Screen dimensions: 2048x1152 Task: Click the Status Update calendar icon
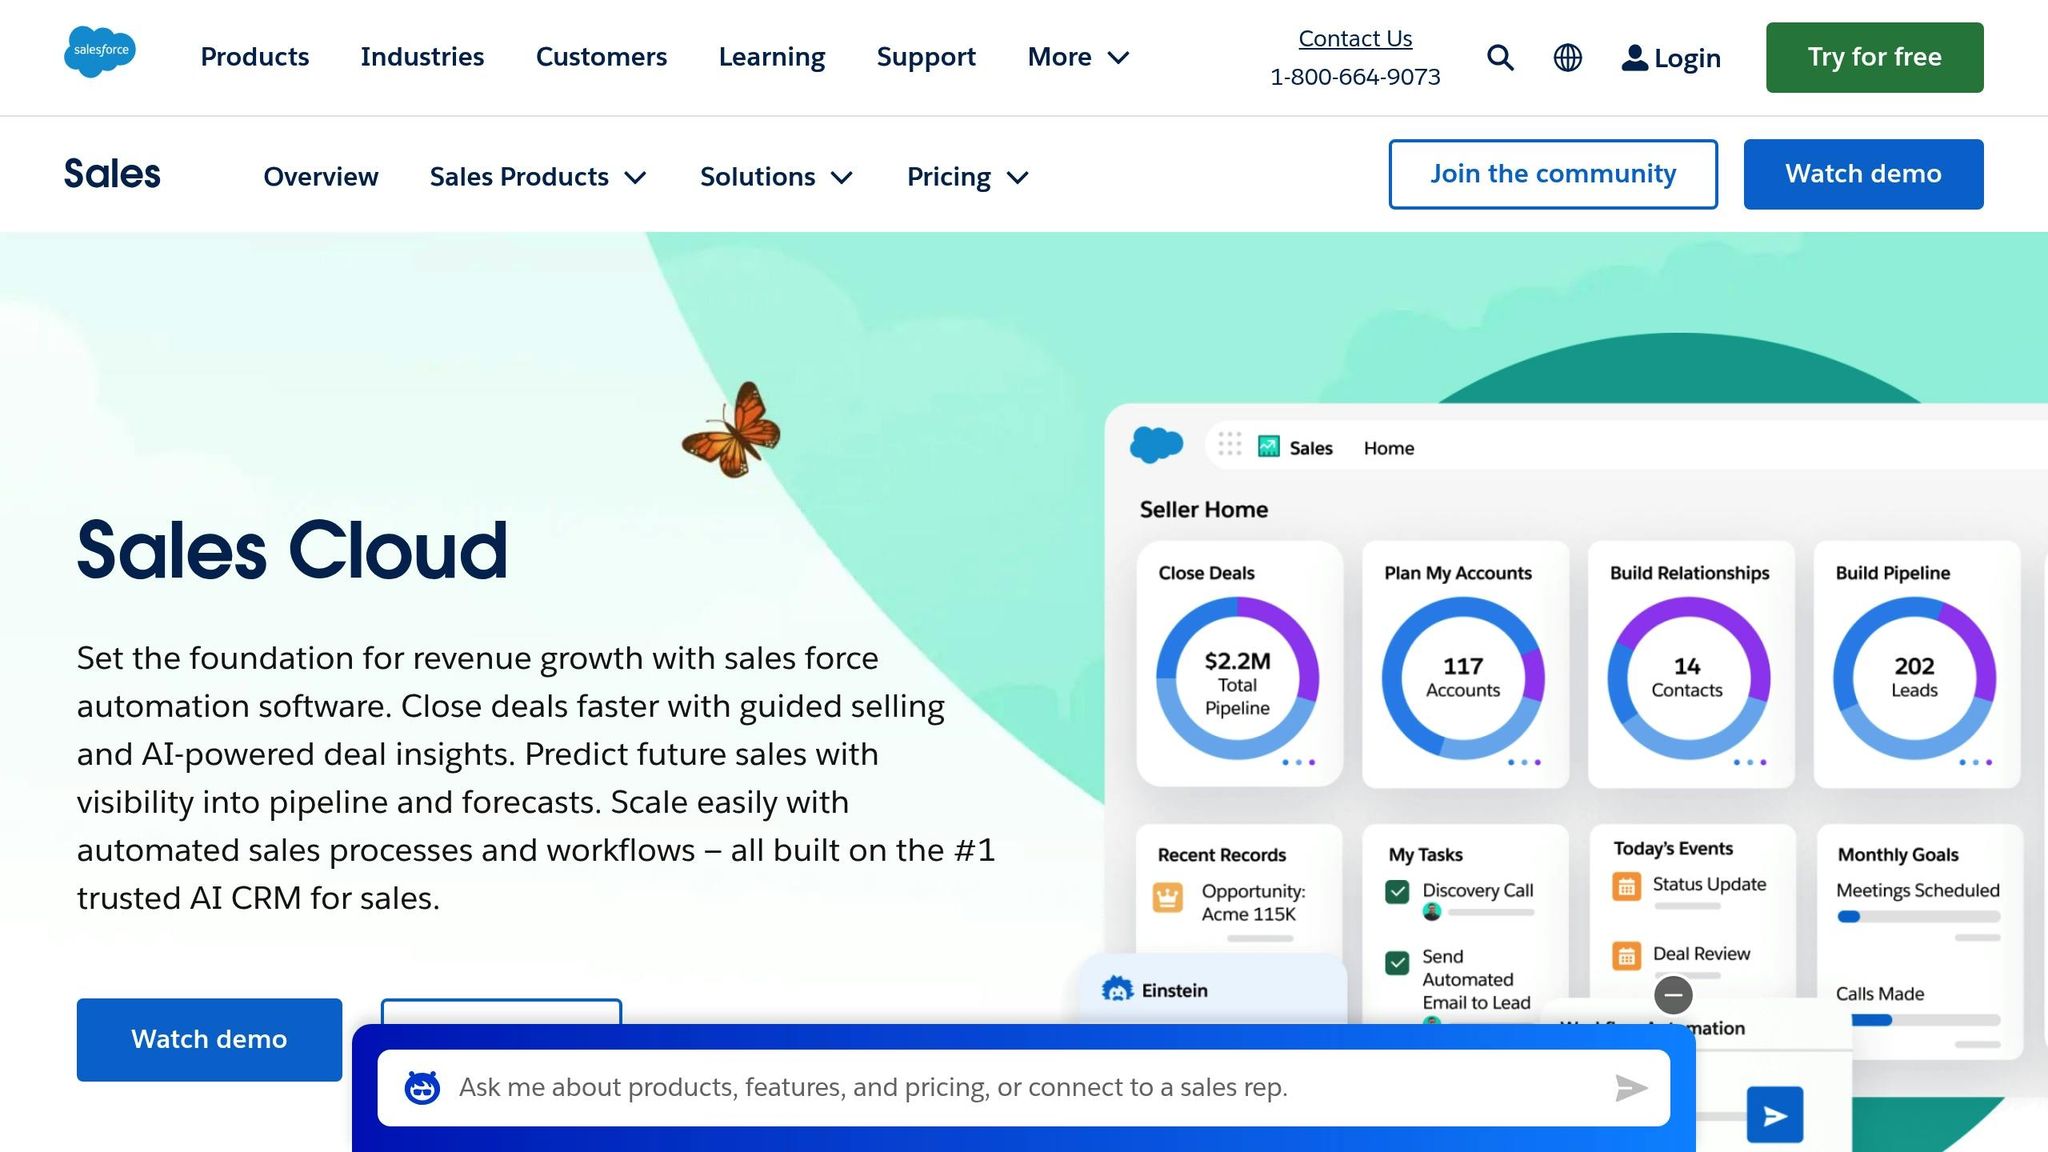(x=1626, y=886)
